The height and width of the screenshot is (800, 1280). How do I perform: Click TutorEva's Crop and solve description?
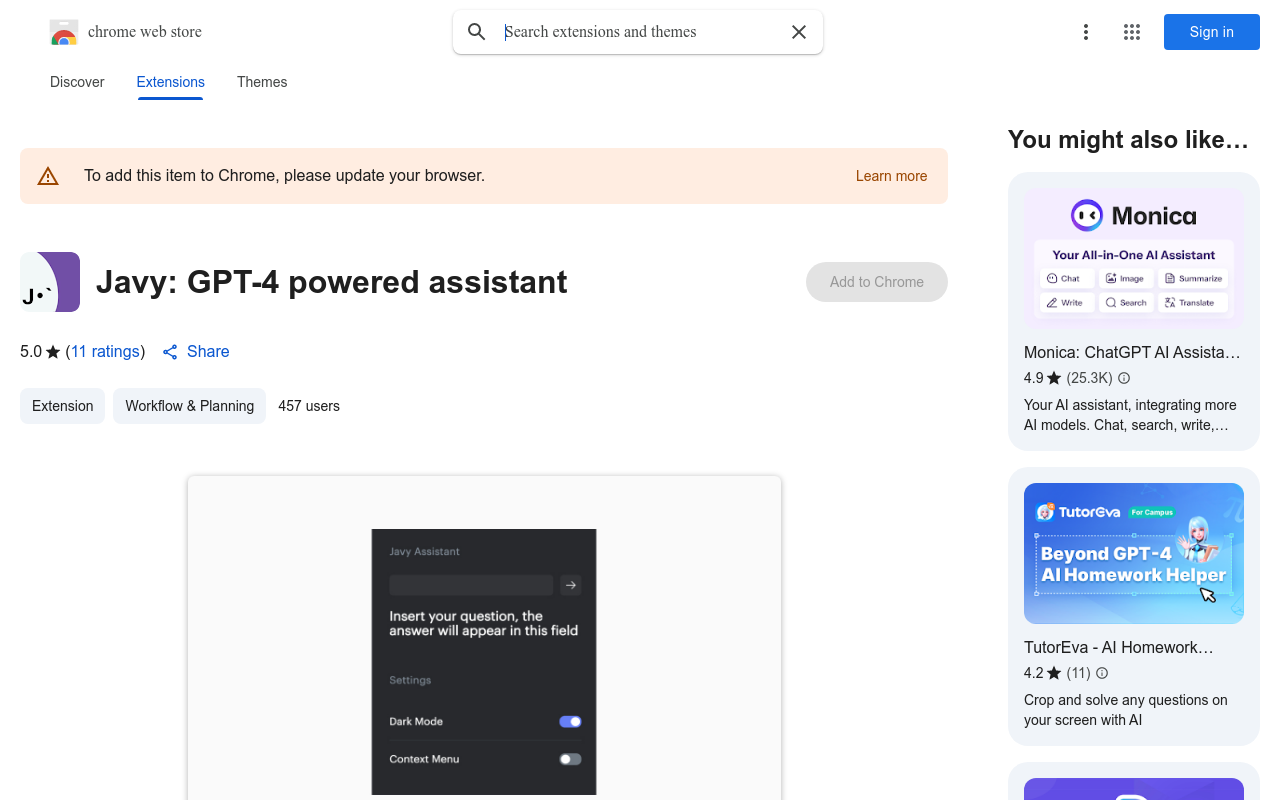click(x=1126, y=710)
